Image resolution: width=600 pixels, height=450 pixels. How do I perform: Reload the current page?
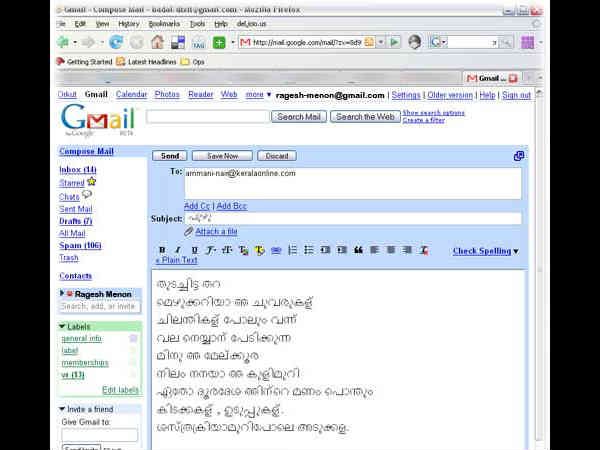(116, 42)
